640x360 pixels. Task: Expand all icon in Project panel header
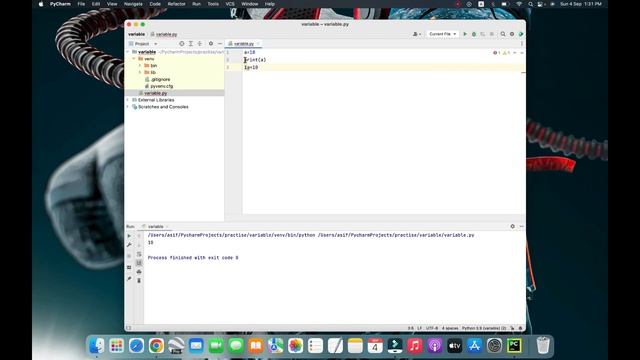click(191, 44)
